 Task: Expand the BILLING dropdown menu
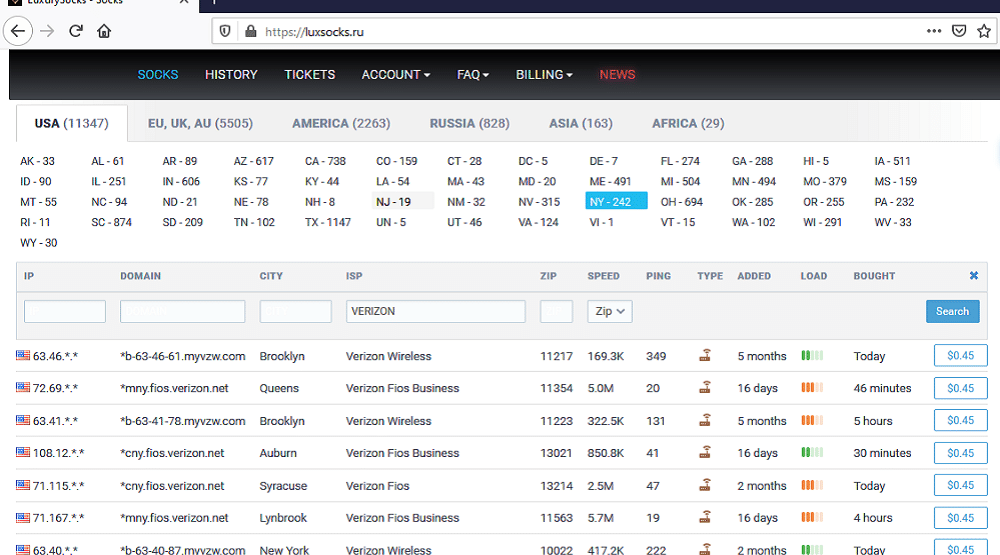(544, 75)
